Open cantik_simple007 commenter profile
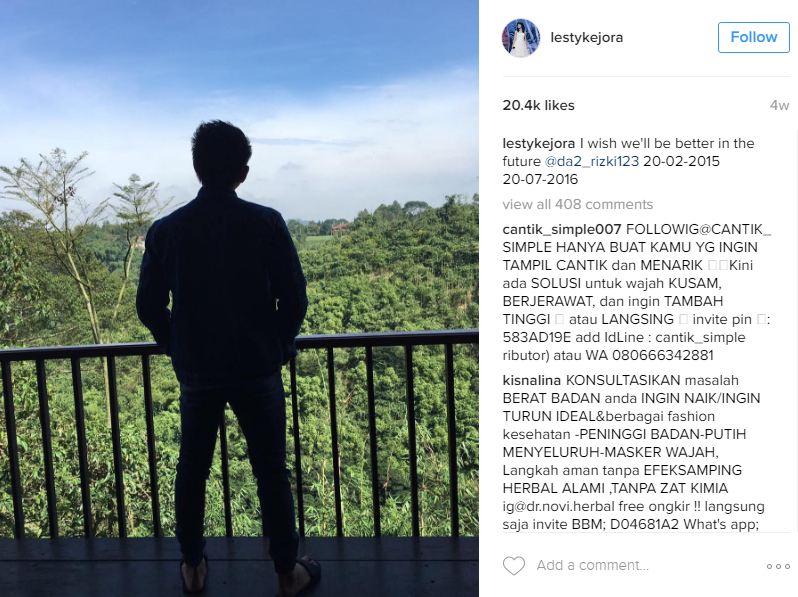The image size is (798, 597). 562,230
